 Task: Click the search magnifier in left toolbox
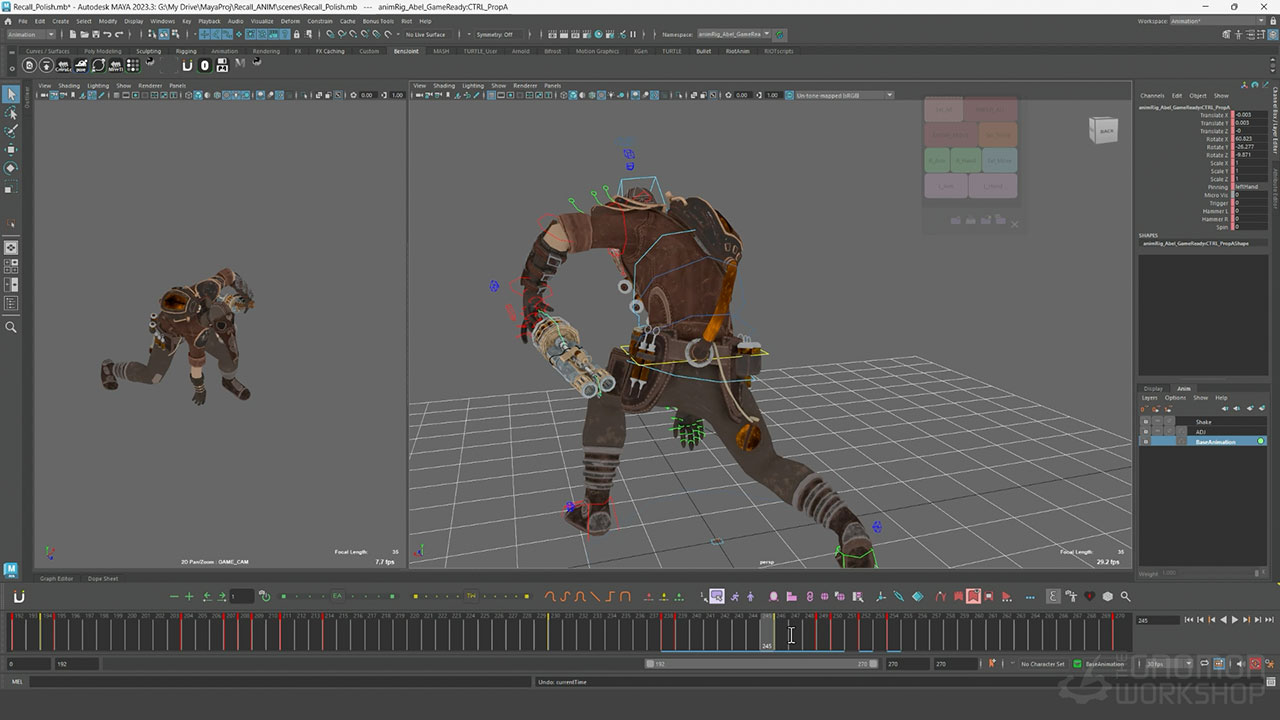[11, 327]
